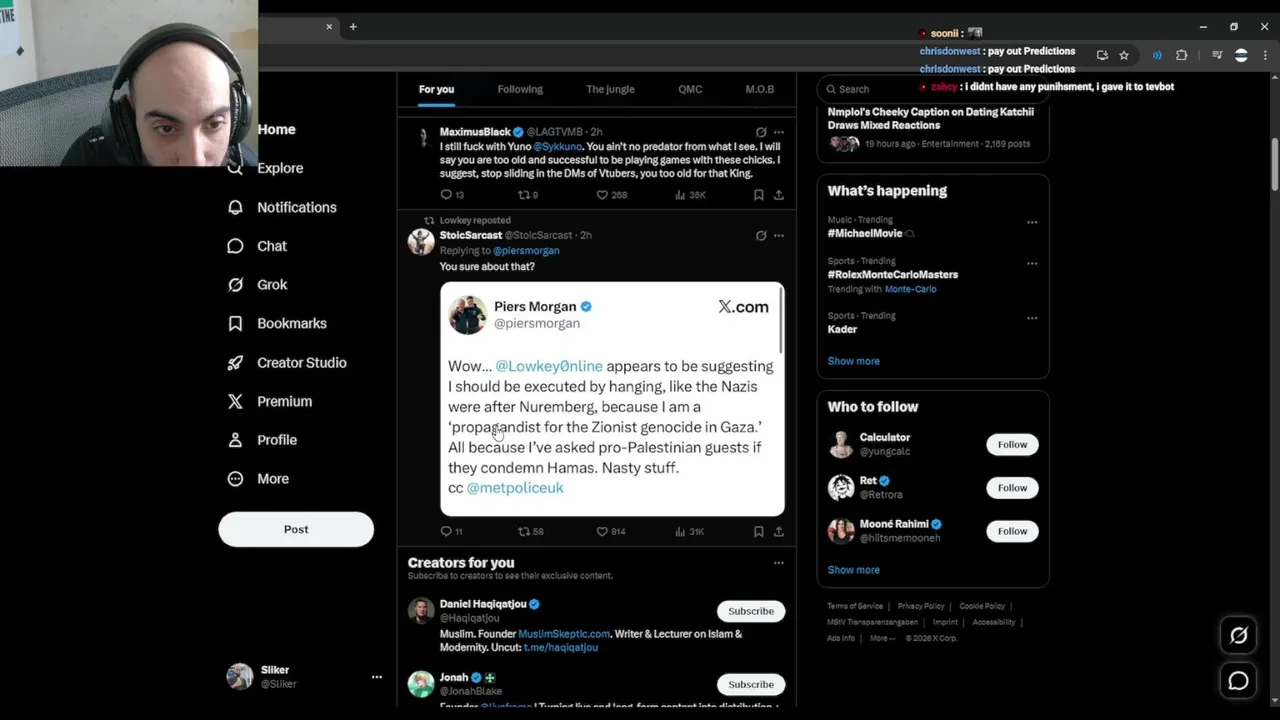This screenshot has width=1280, height=720.
Task: Repost StoicSarcast post with 58 reposts
Action: (523, 531)
